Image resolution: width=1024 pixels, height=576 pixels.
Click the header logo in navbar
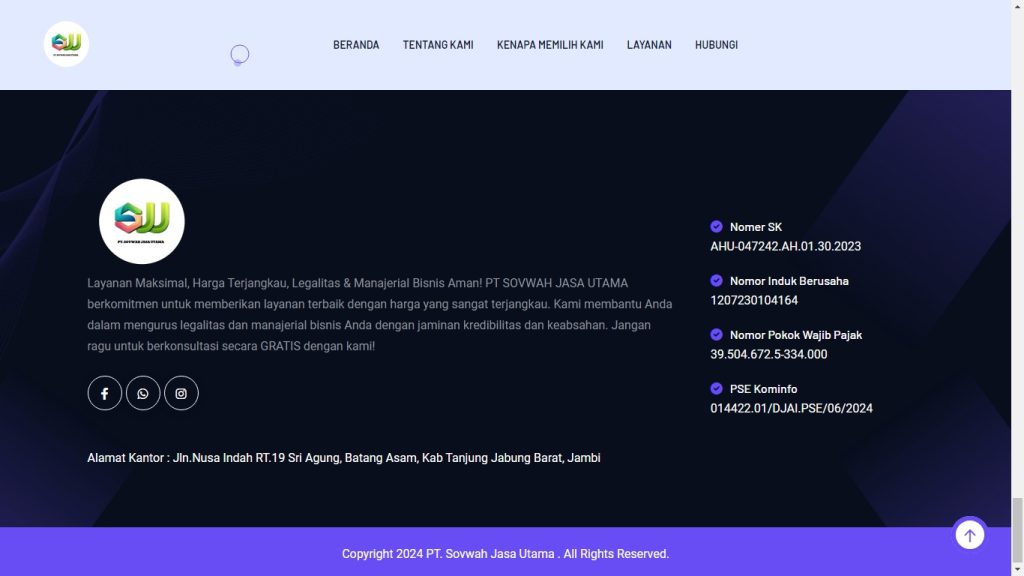(x=66, y=44)
